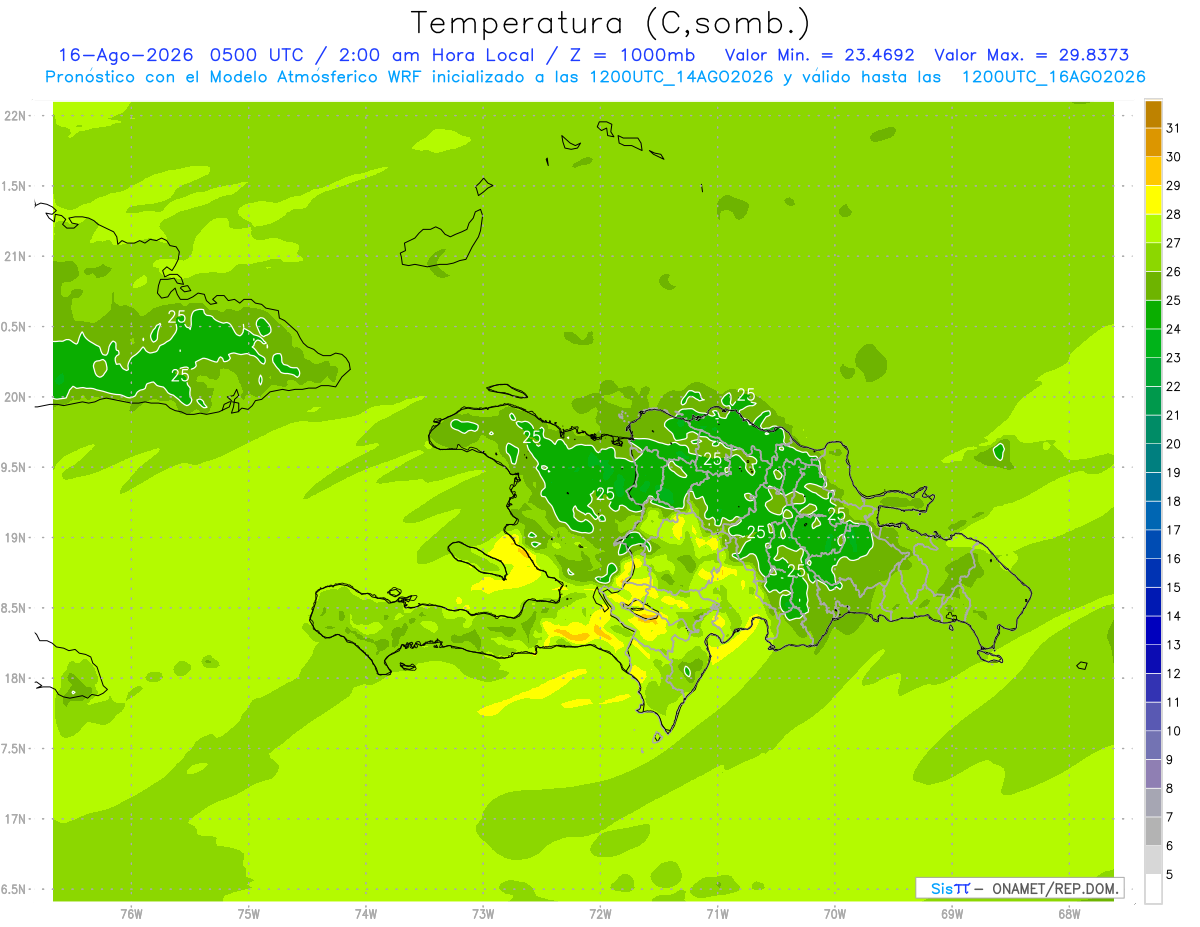Screen dimensions: 1200x927
Task: Click the colorbar value 18
Action: click(x=1174, y=501)
